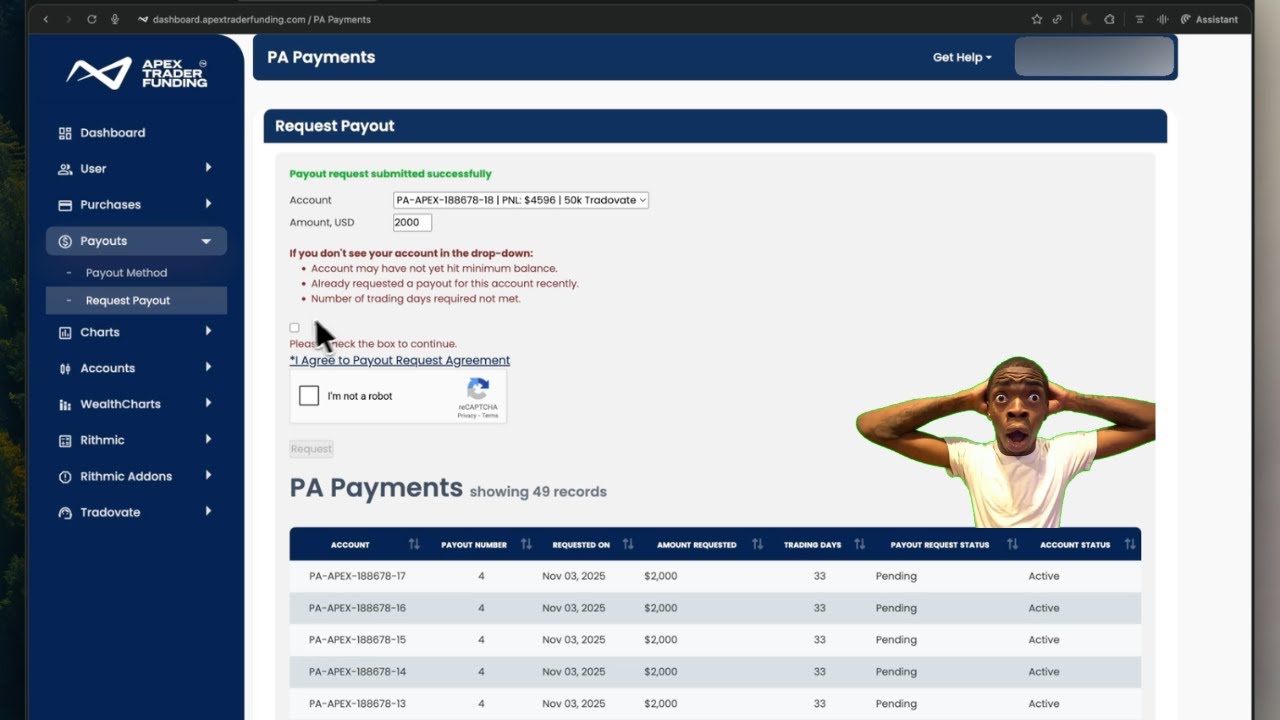Click account cell PA-APEX-188678-14
This screenshot has width=1280, height=720.
357,672
